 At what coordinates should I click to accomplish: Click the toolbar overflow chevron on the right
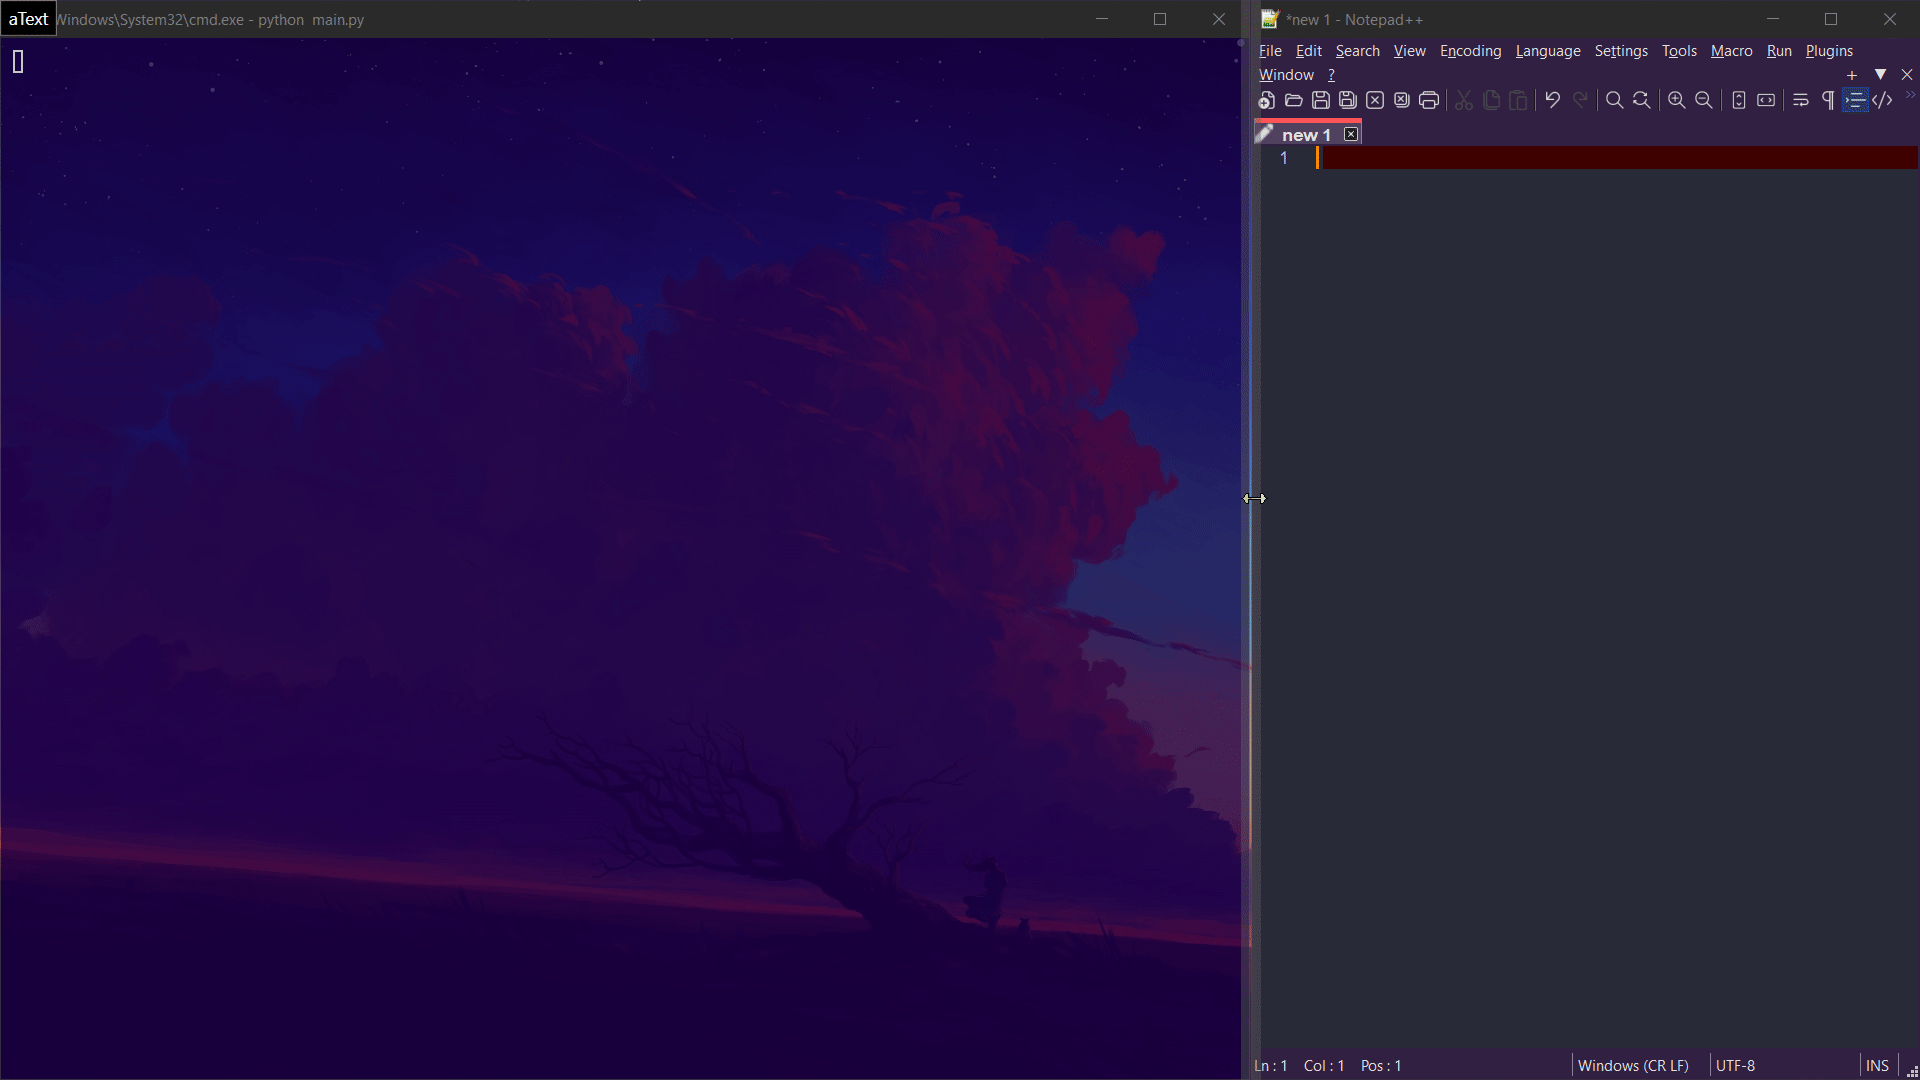coord(1911,95)
